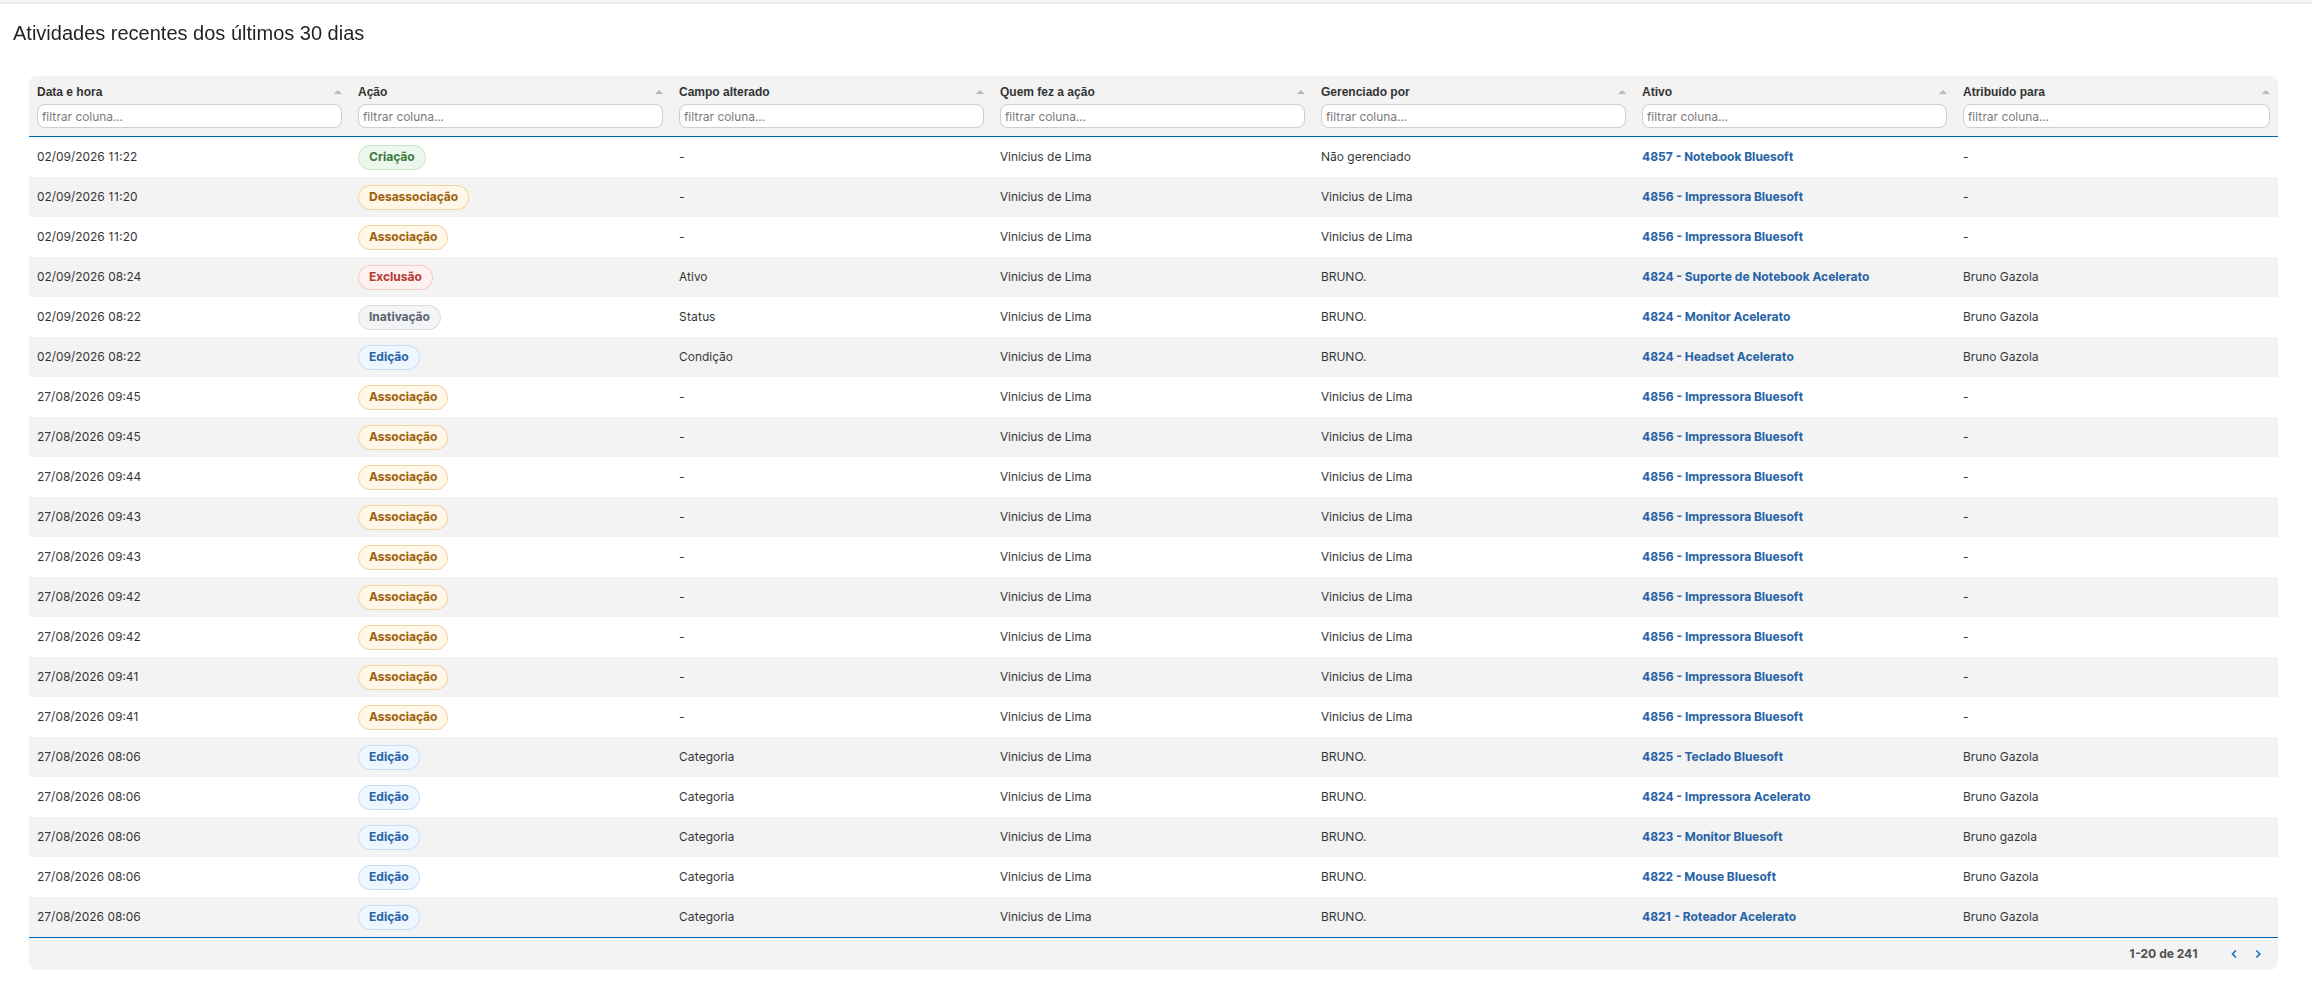Image resolution: width=2312 pixels, height=997 pixels.
Task: Toggle sort on Gerenciado por column
Action: point(1621,92)
